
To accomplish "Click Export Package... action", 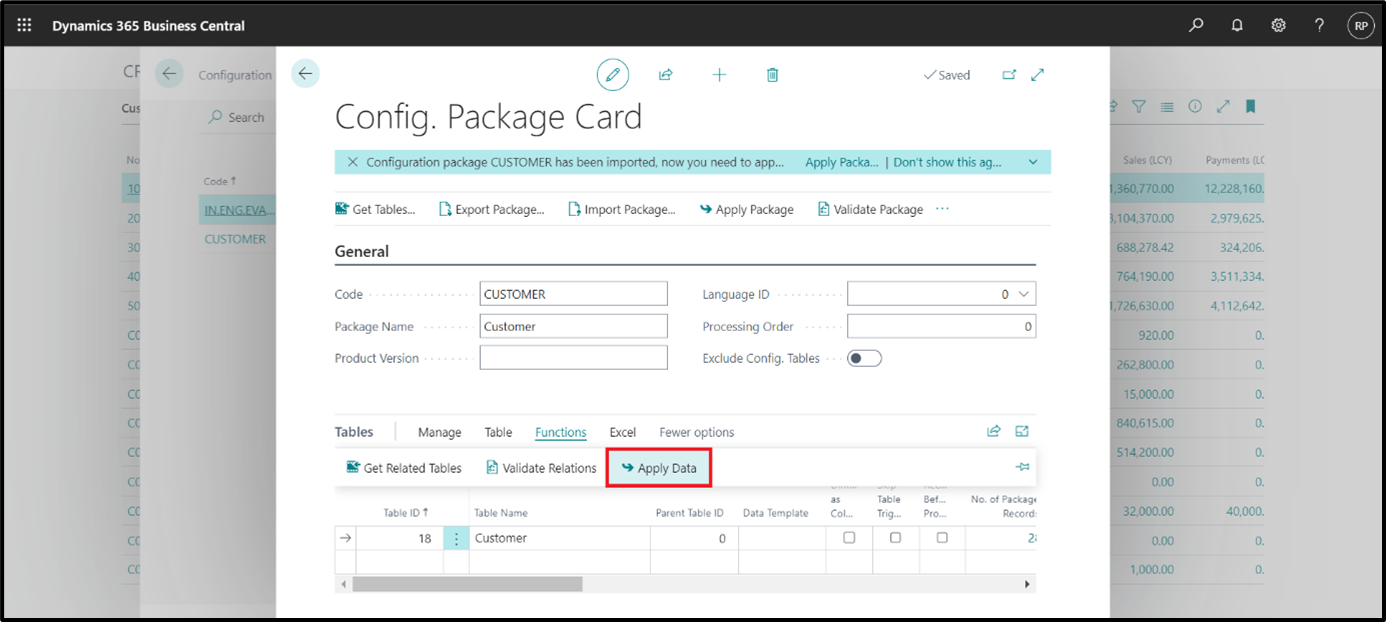I will tap(491, 209).
